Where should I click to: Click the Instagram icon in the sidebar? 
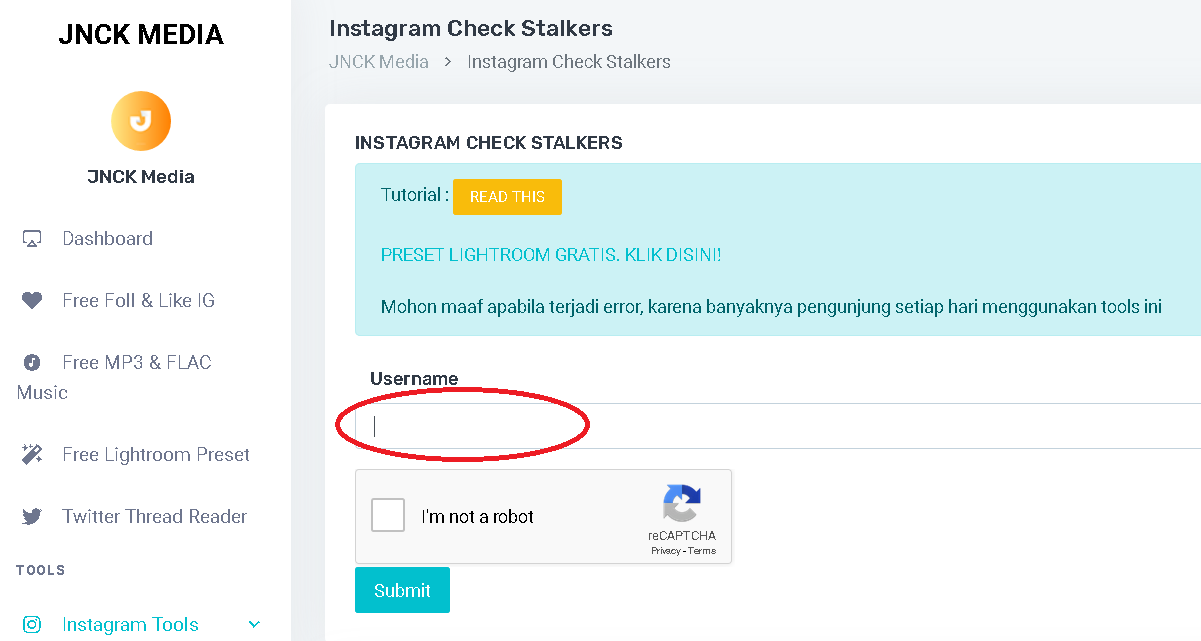pyautogui.click(x=32, y=625)
